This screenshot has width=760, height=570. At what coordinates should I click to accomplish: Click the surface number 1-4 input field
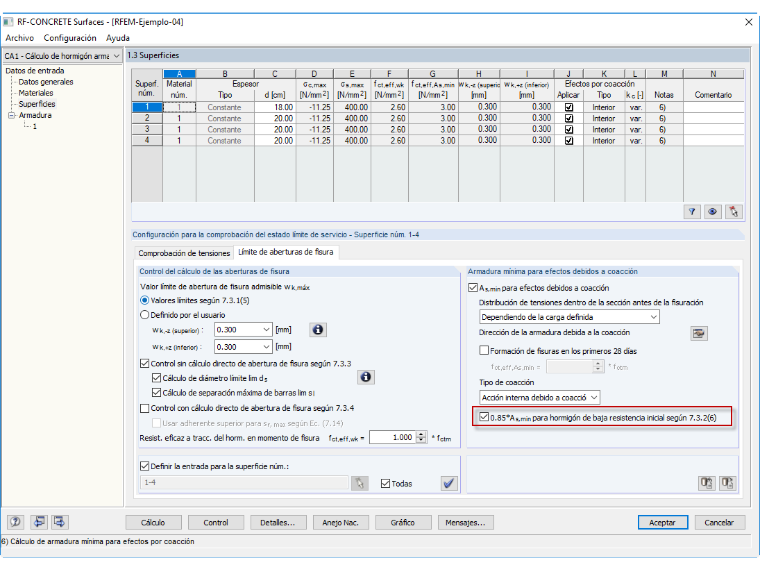(x=244, y=483)
